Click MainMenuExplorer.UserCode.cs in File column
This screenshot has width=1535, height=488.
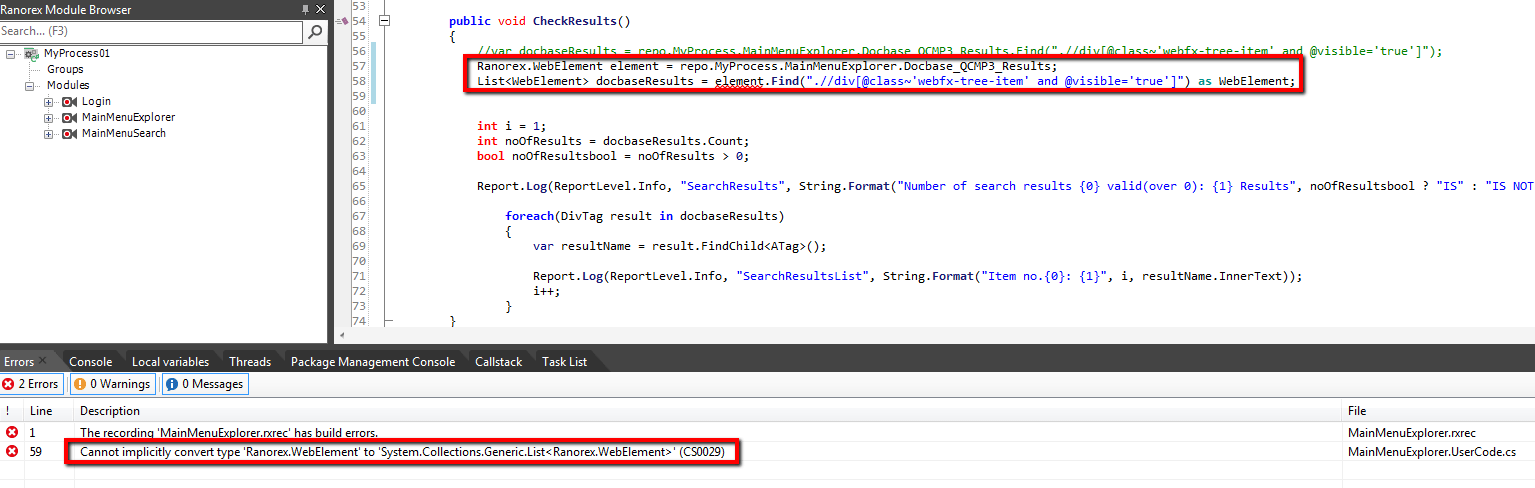(1432, 452)
